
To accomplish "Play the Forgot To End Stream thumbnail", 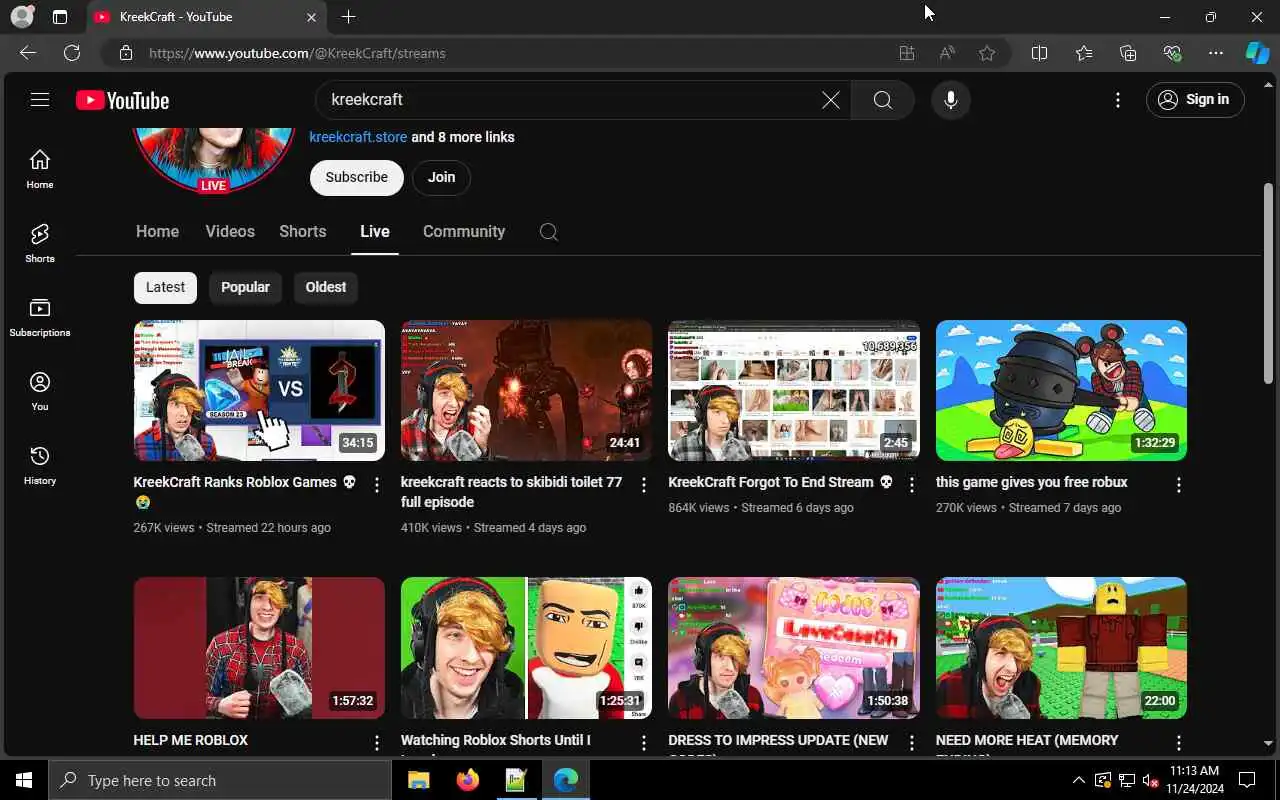I will 793,391.
